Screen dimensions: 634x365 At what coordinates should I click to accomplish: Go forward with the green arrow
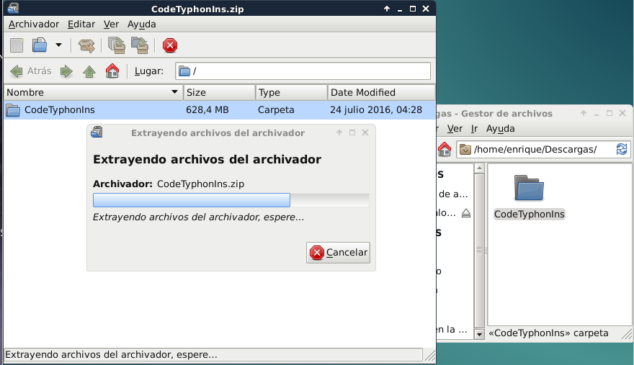(66, 72)
